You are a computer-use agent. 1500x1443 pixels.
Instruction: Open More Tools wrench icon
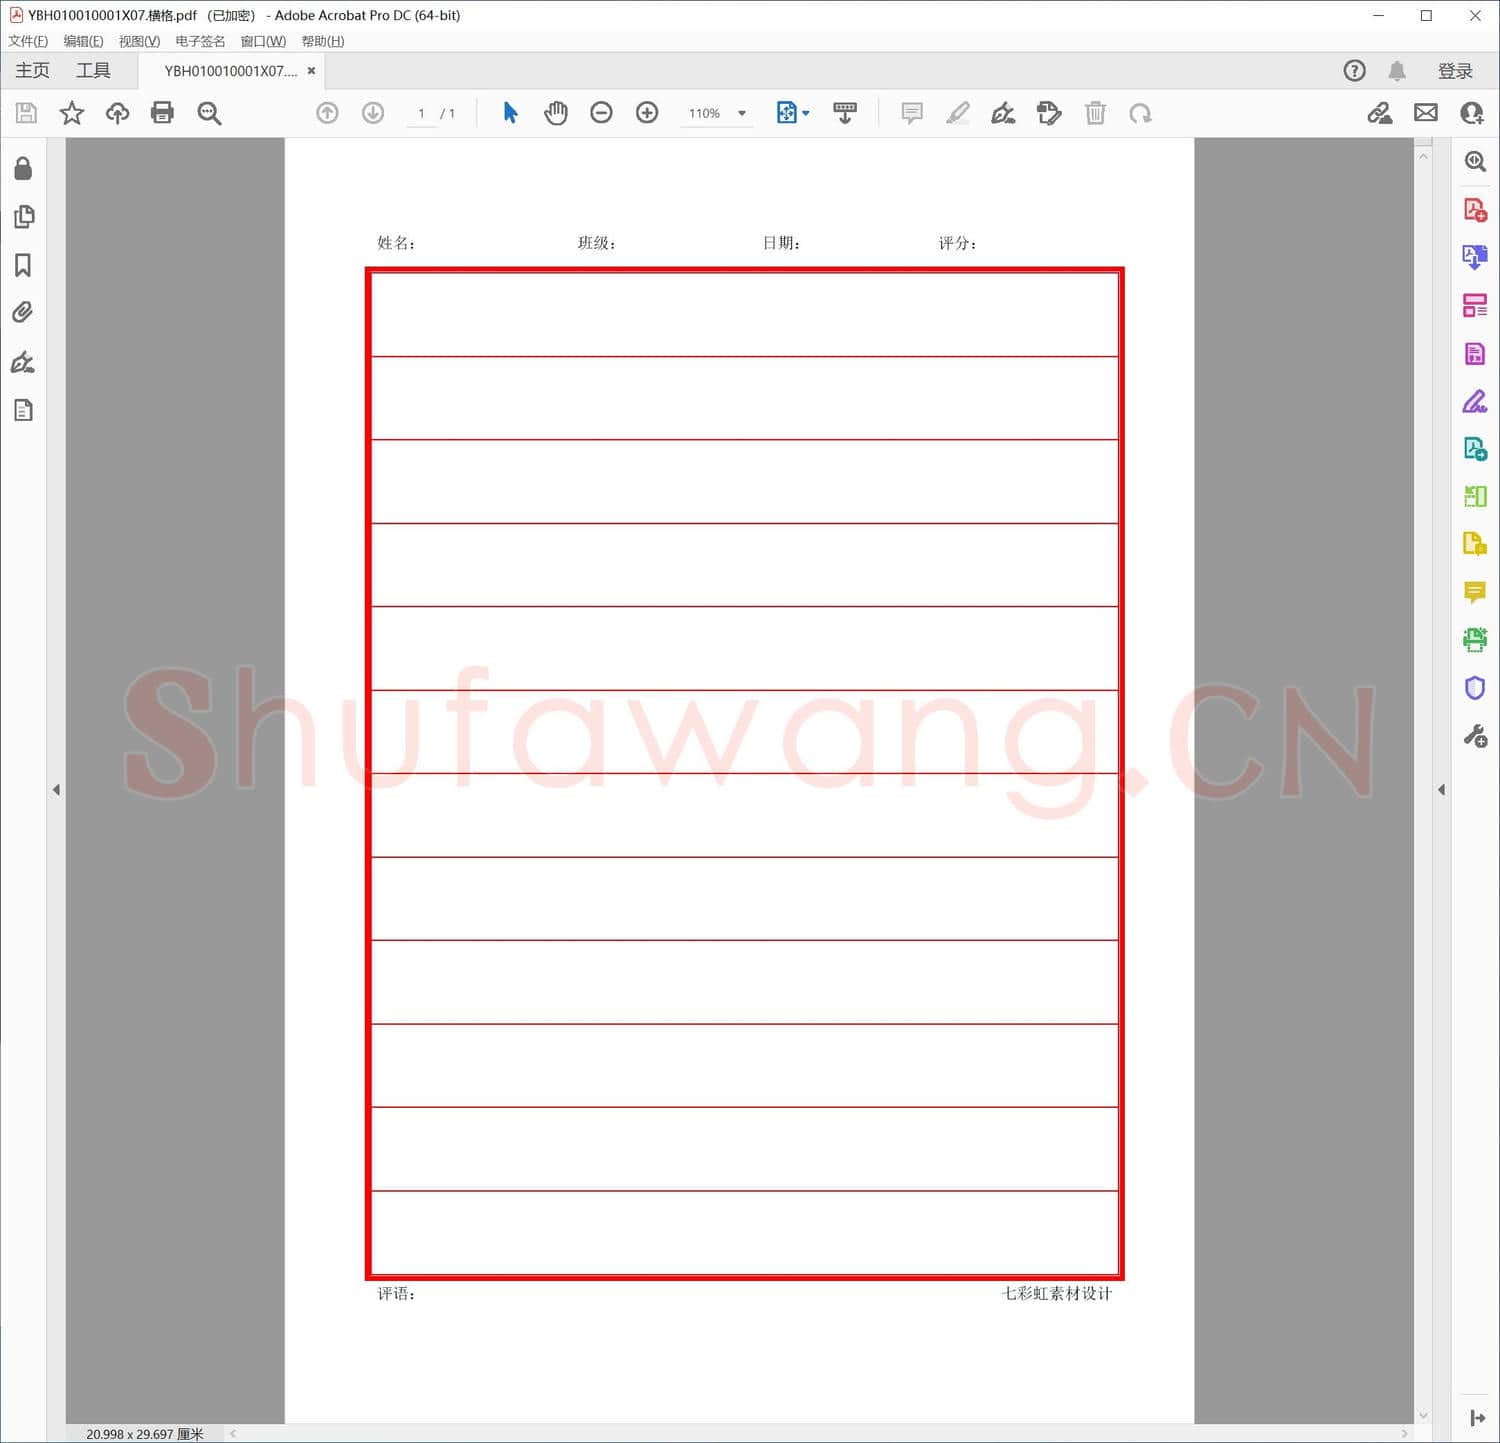click(1475, 737)
